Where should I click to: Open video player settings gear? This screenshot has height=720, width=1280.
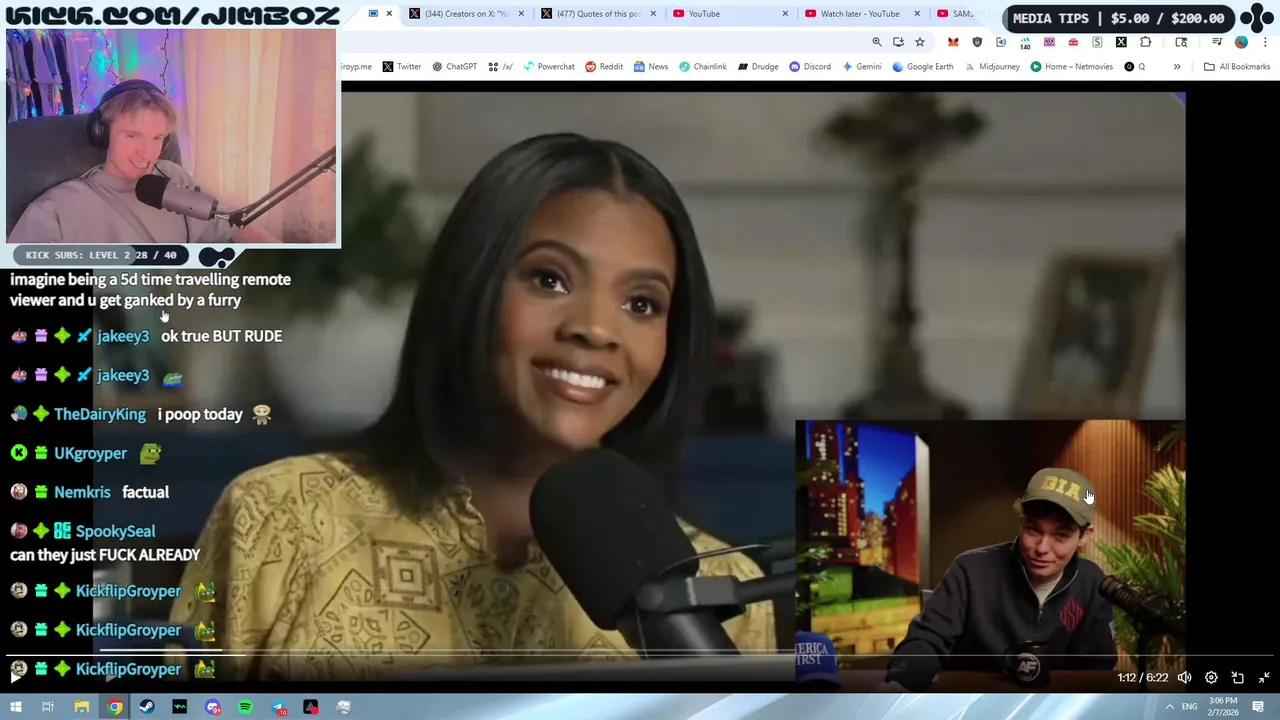(x=1211, y=678)
